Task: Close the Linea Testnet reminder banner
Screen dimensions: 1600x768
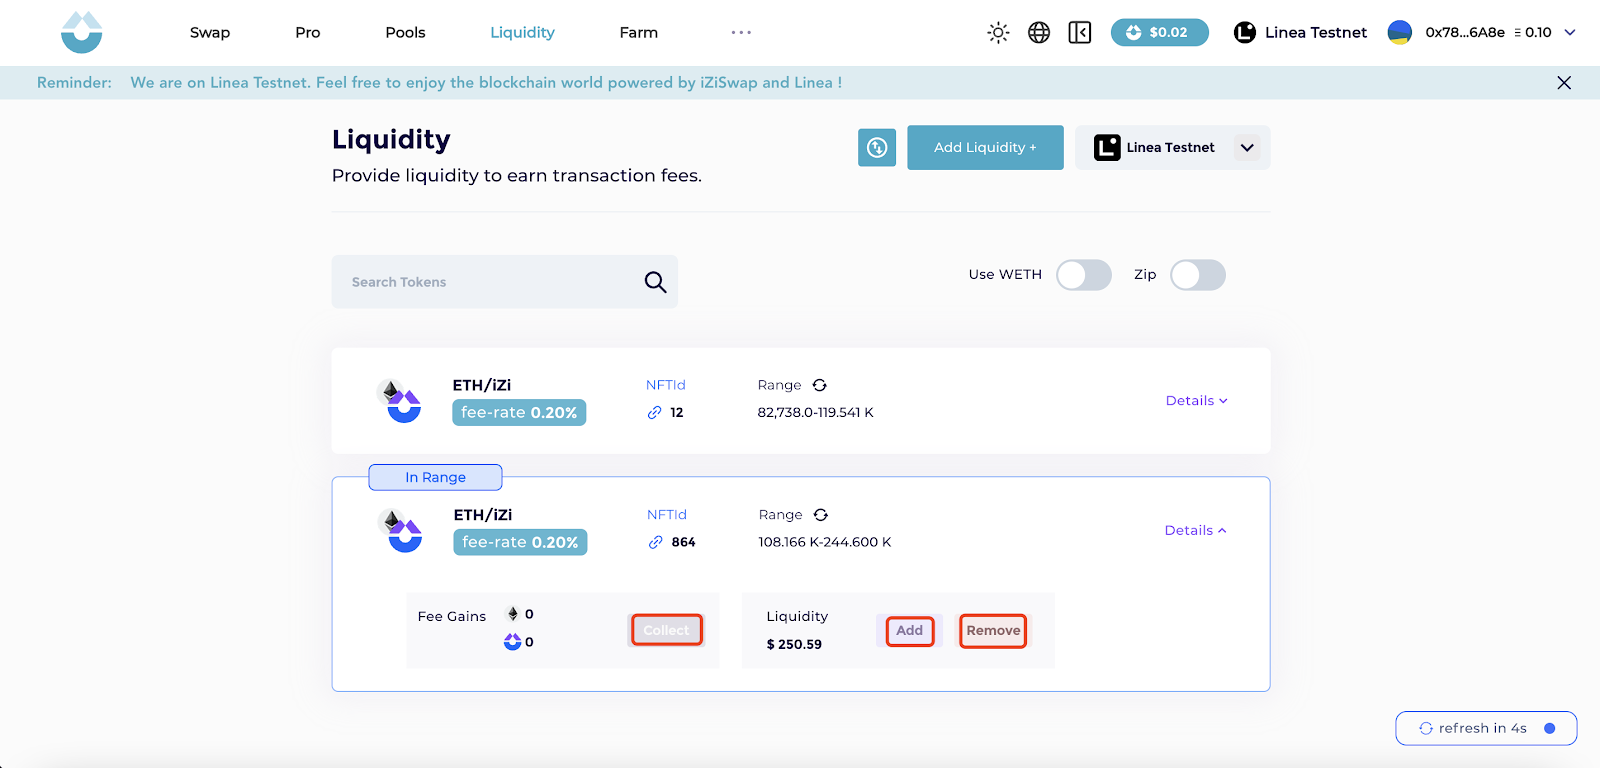Action: 1564,83
